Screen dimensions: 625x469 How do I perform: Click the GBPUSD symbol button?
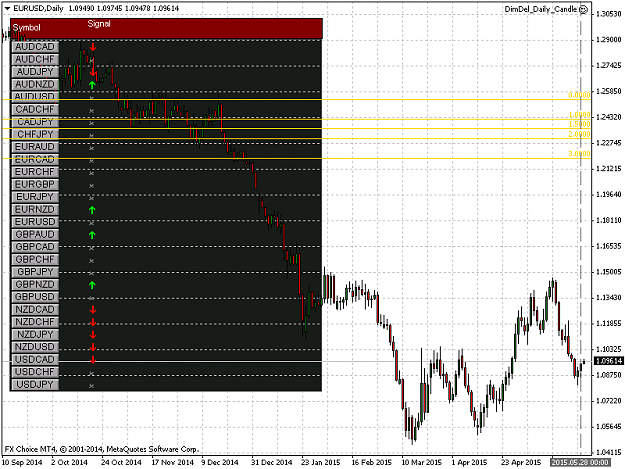35,296
